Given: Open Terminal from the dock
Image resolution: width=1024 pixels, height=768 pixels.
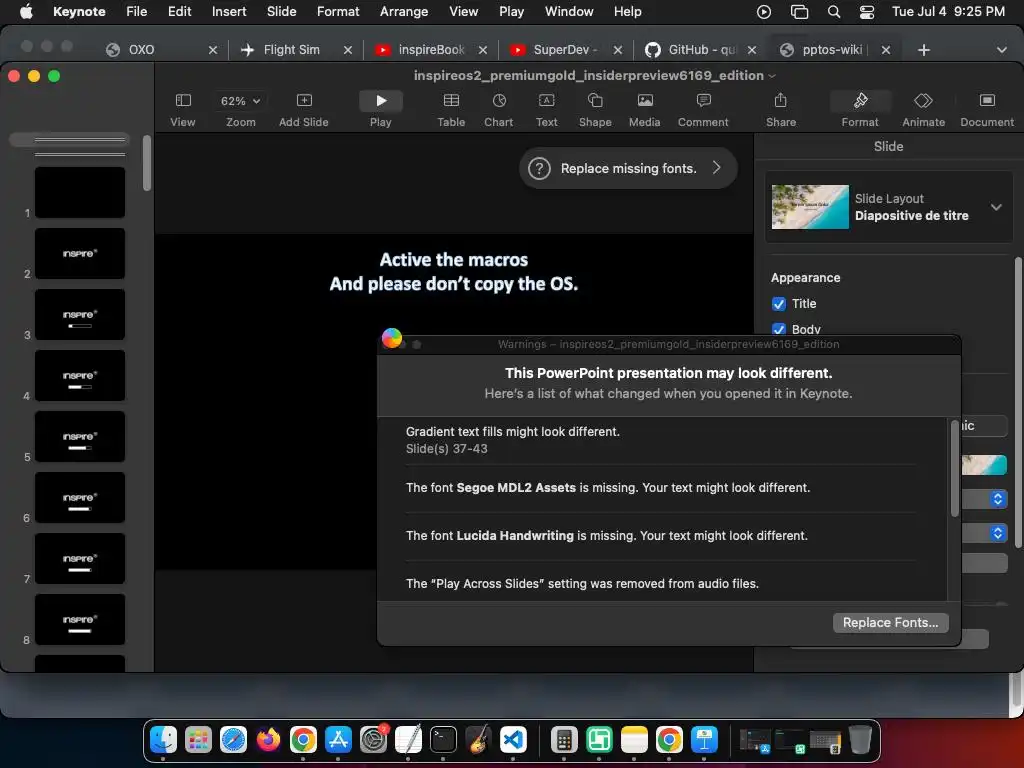Looking at the screenshot, I should click(x=443, y=740).
